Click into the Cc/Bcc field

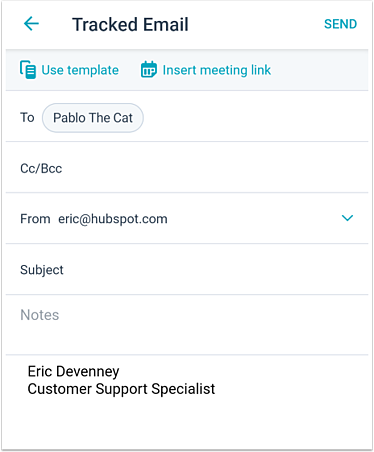pyautogui.click(x=187, y=168)
